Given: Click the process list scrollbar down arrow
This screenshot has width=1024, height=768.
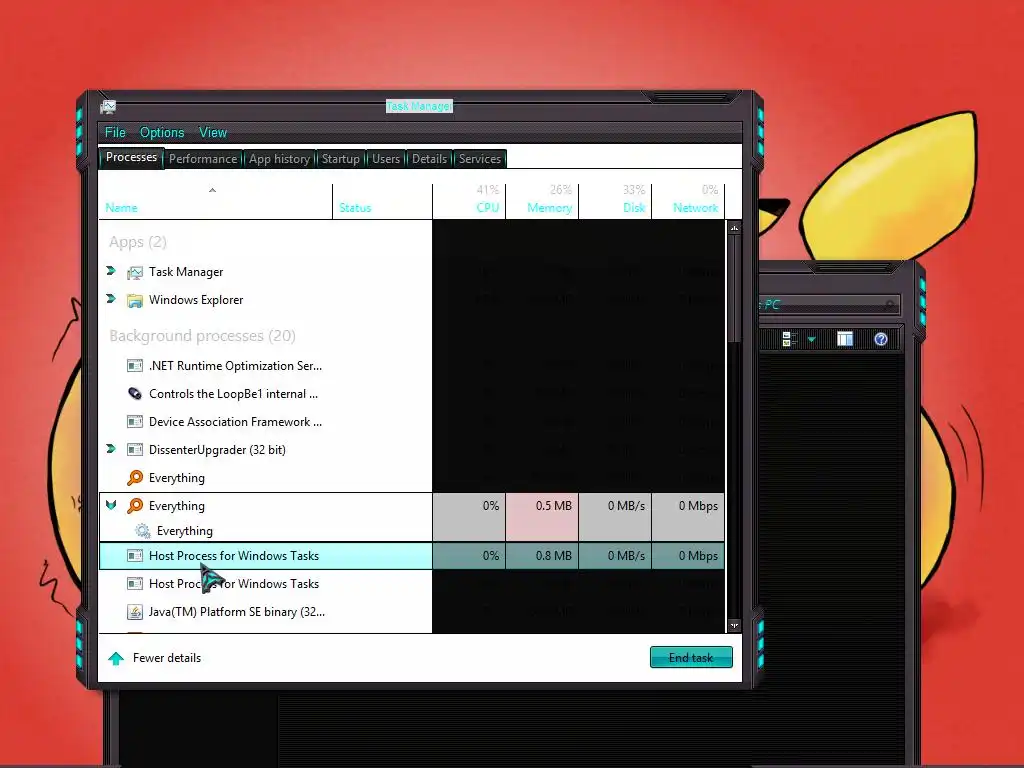Looking at the screenshot, I should pyautogui.click(x=734, y=626).
